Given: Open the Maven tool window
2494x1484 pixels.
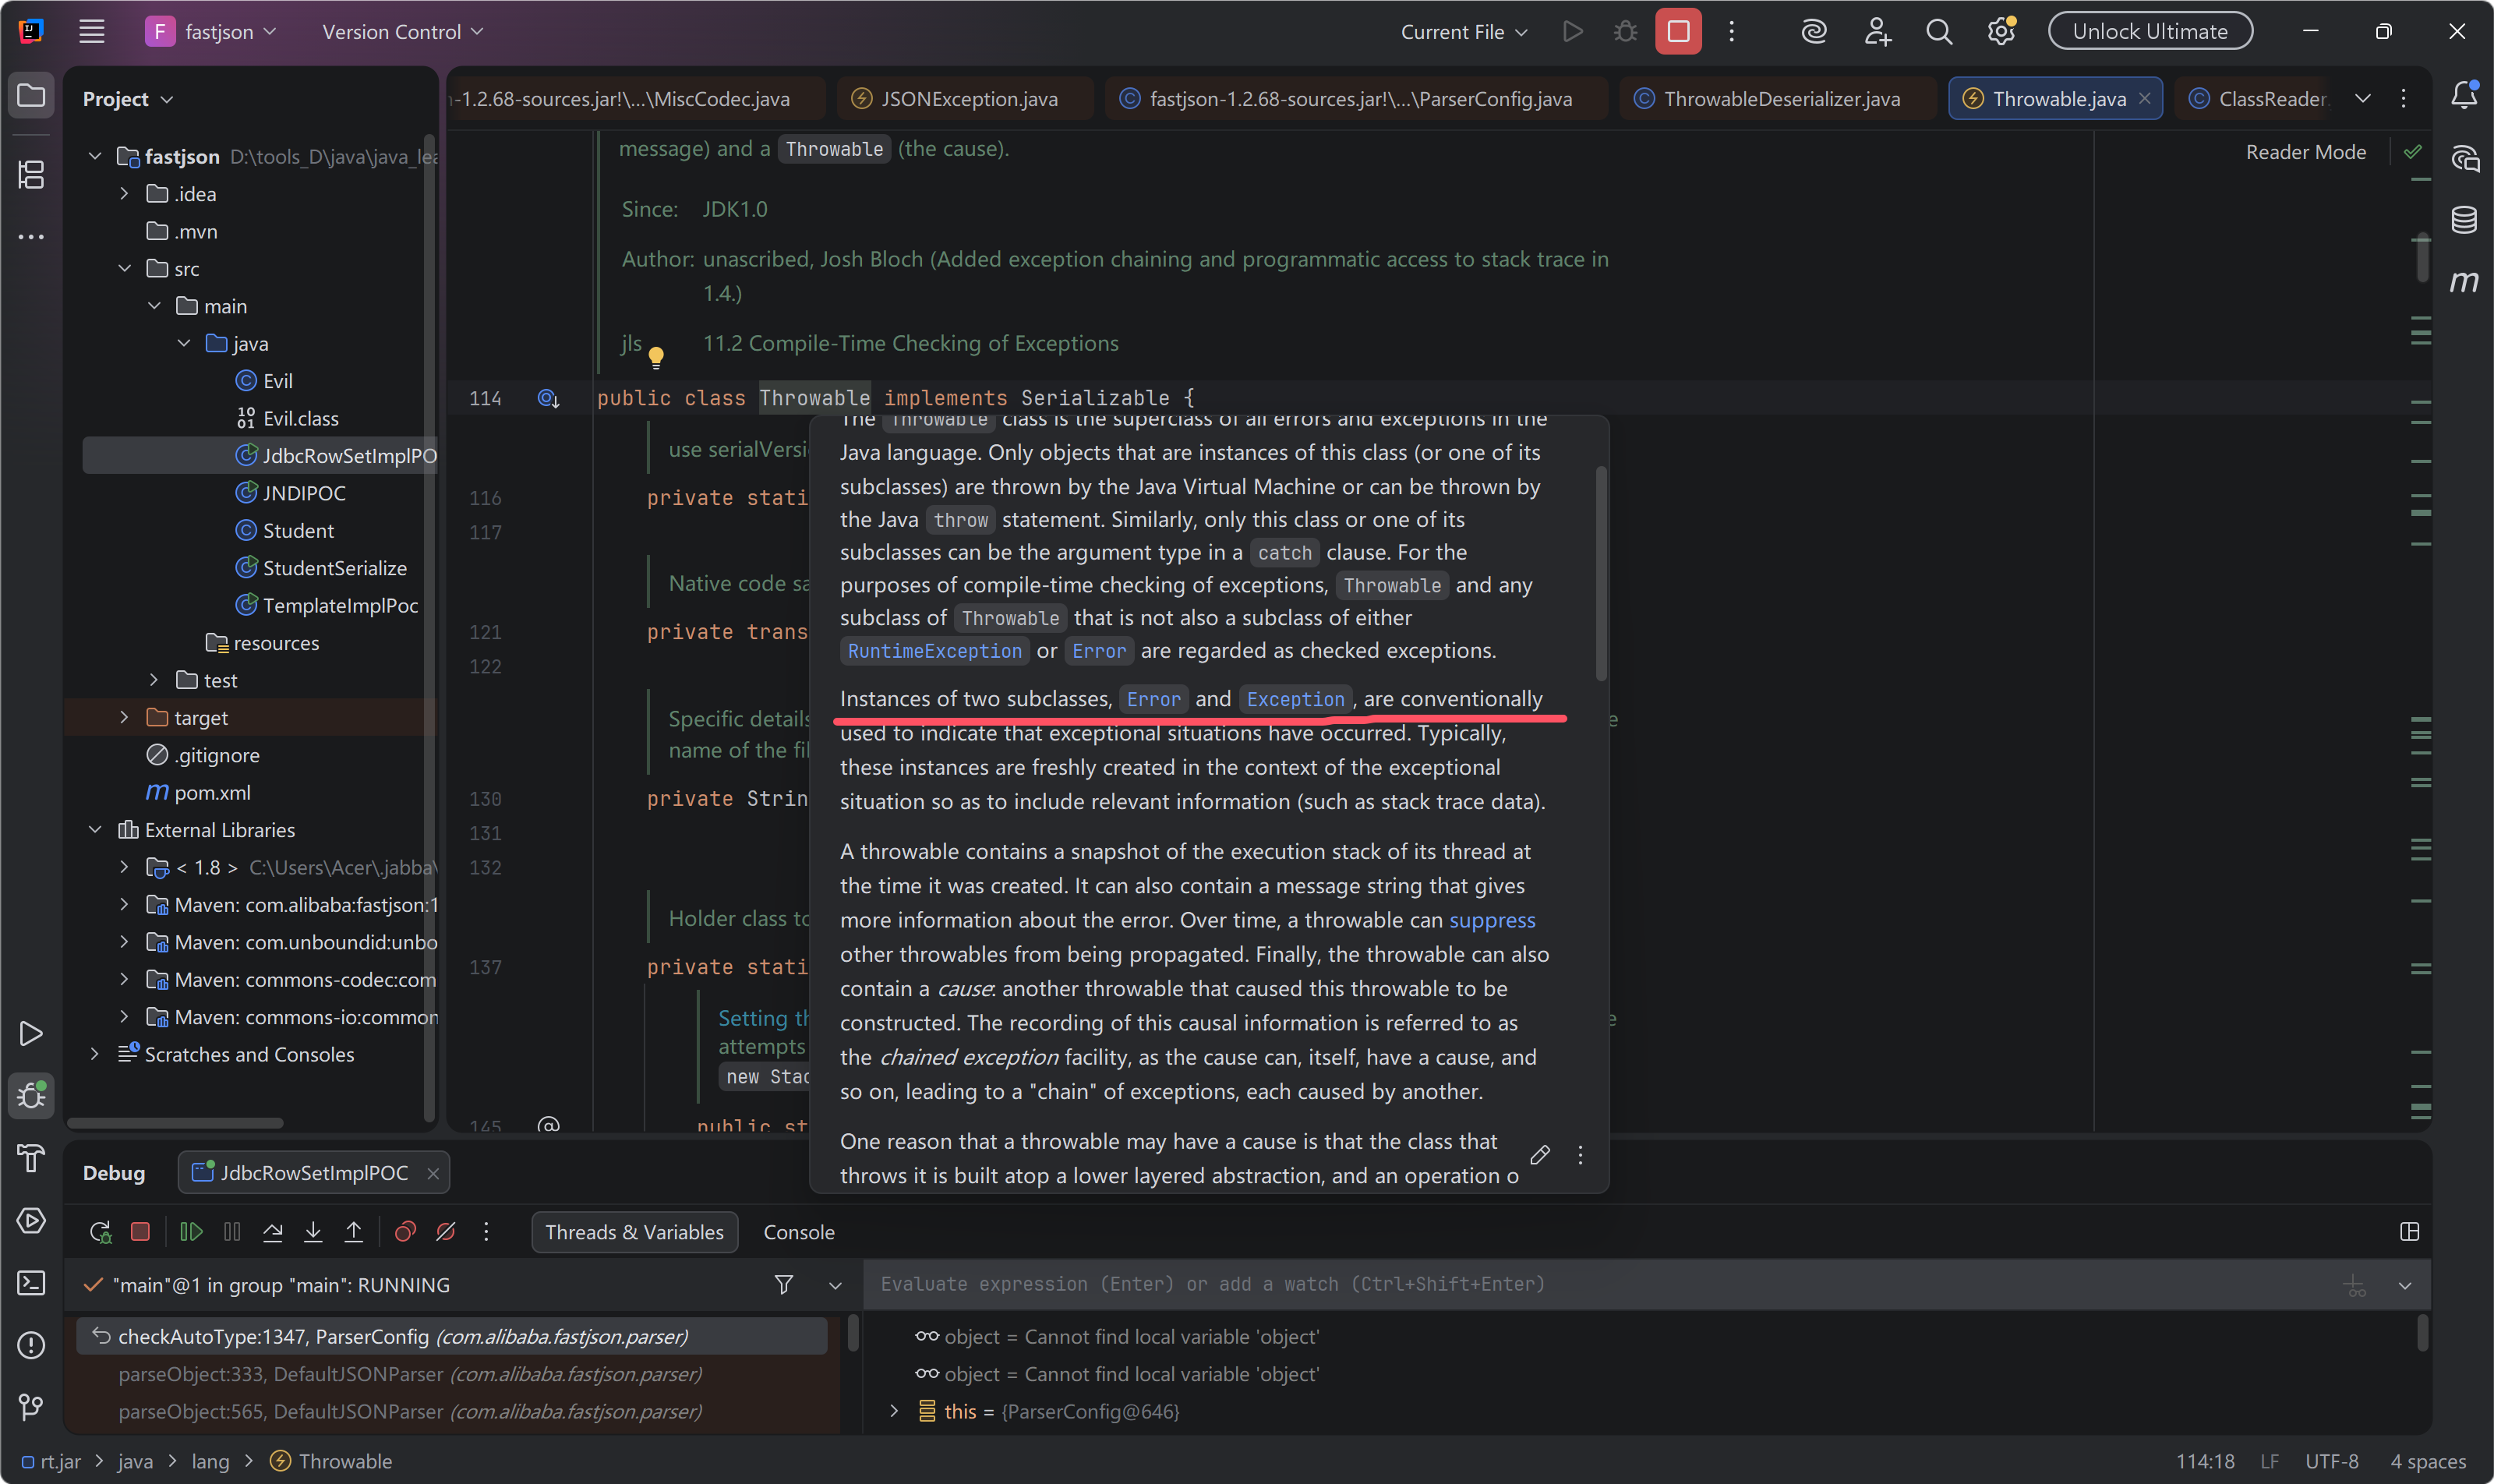Looking at the screenshot, I should (2464, 282).
